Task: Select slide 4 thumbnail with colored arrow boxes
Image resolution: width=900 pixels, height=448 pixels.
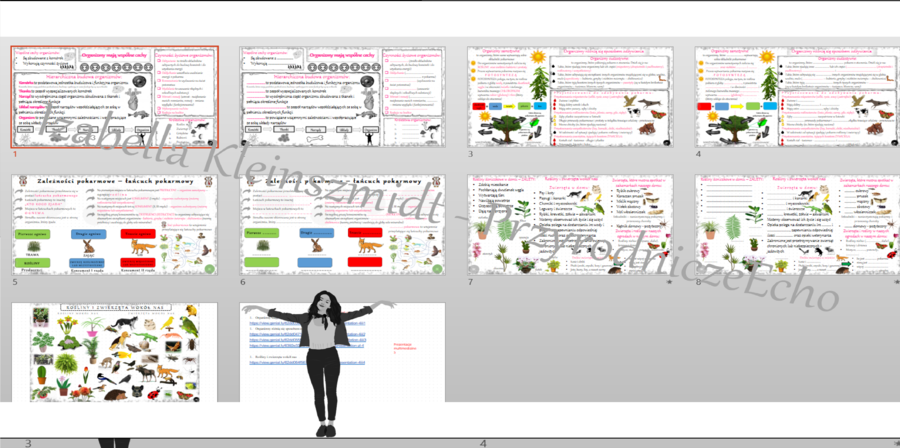Action: tap(797, 97)
